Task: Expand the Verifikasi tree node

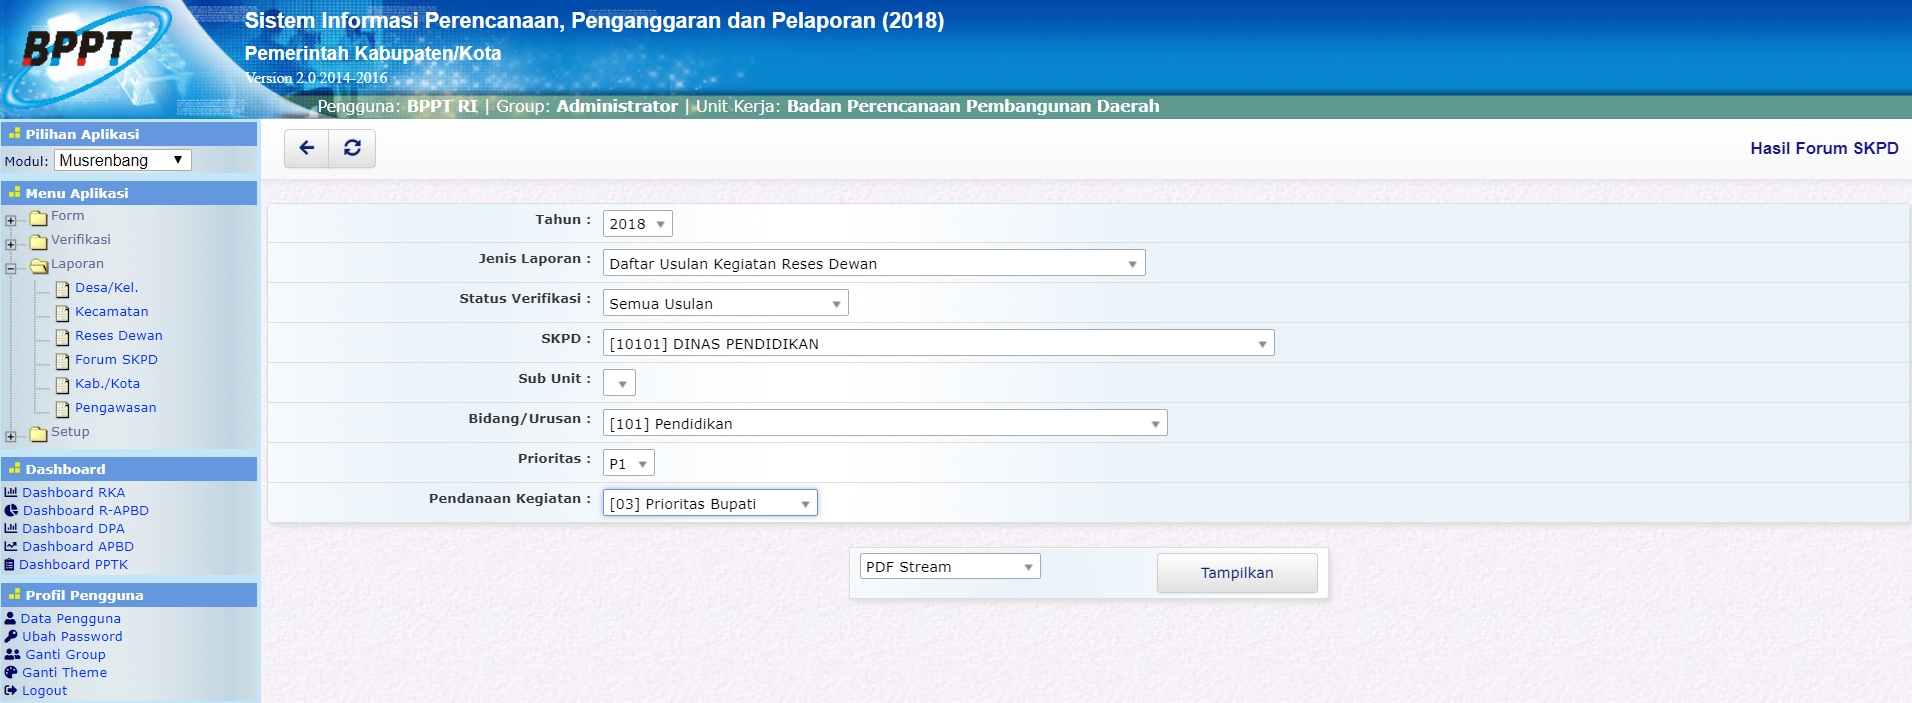Action: [10, 244]
